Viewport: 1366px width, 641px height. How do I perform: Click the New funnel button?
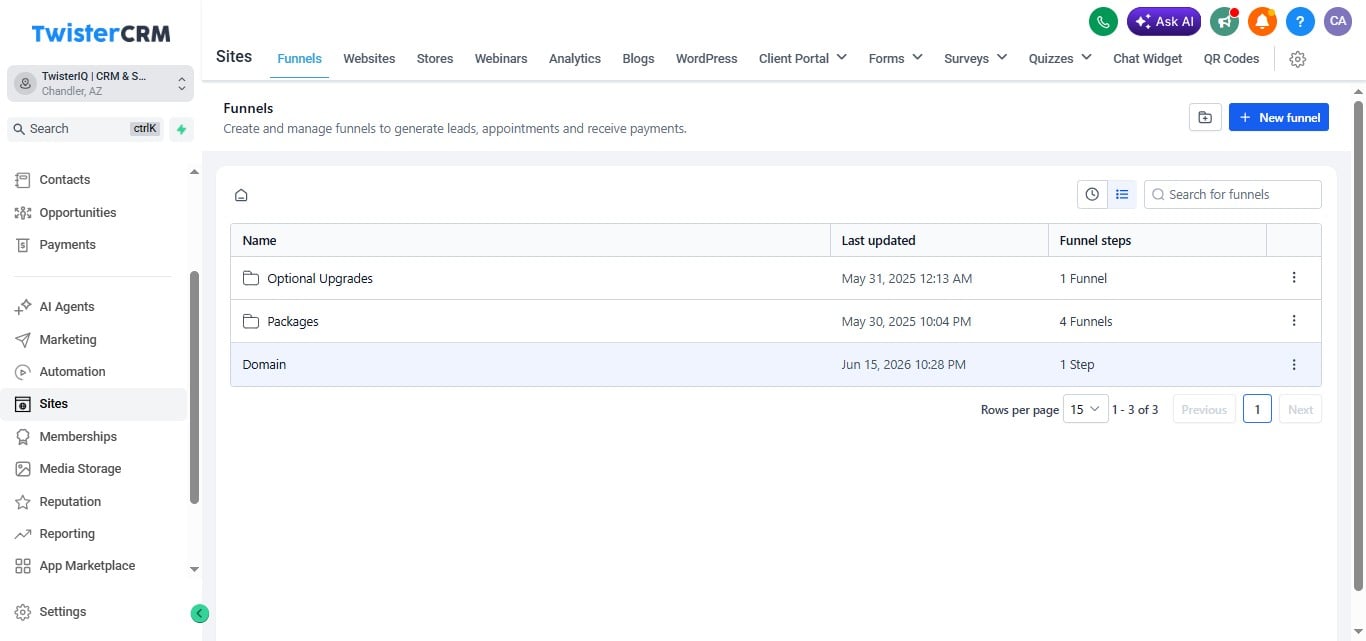click(1279, 117)
